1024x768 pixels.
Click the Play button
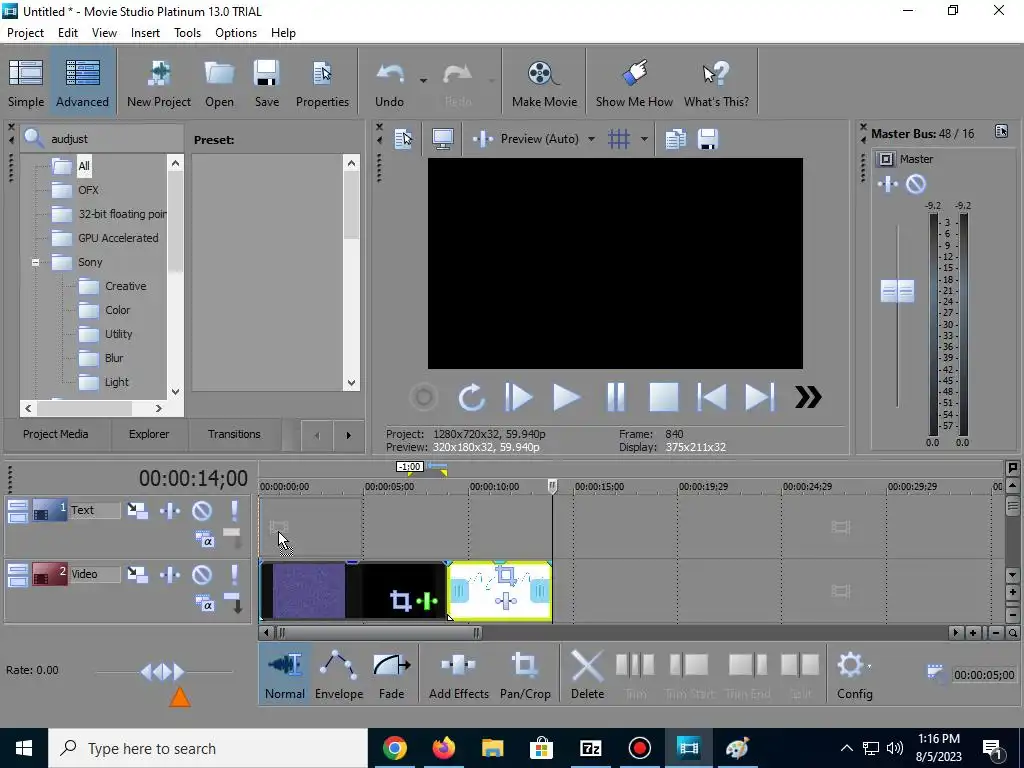[x=566, y=397]
